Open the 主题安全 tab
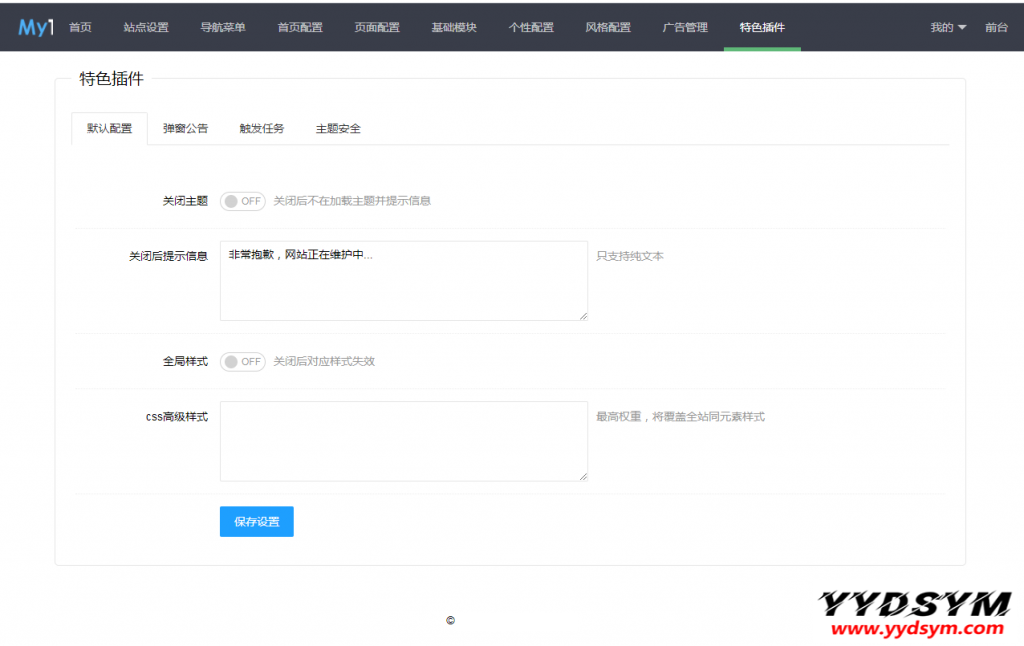The height and width of the screenshot is (646, 1024). tap(338, 129)
